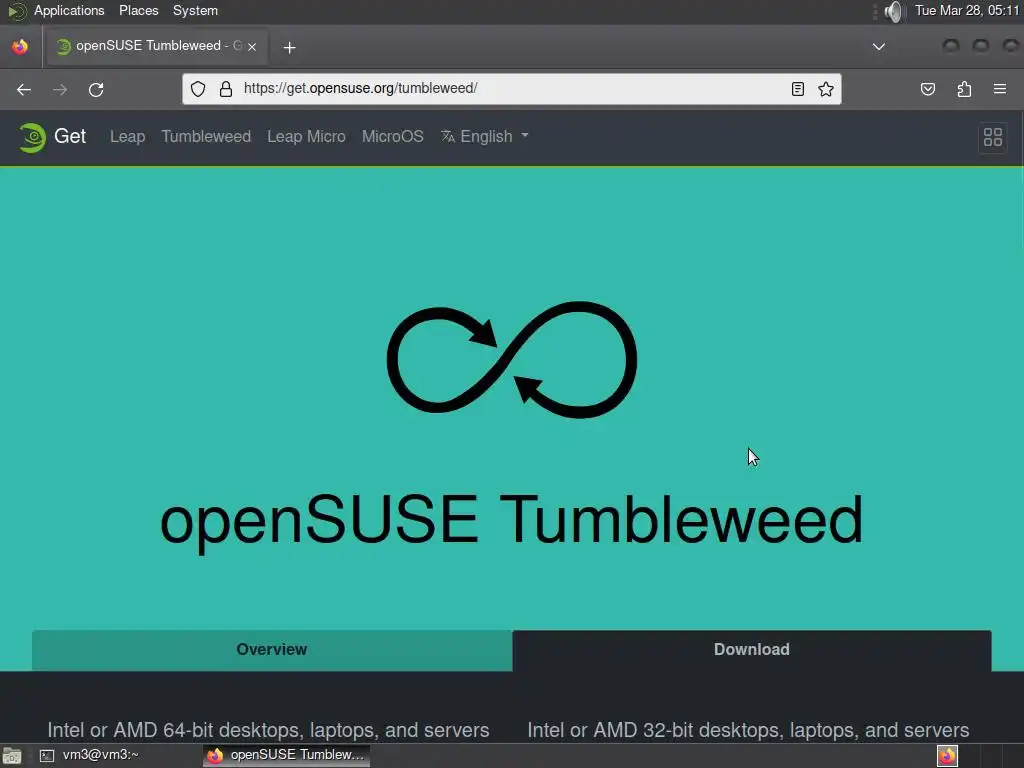
Task: Open the Firefox hamburger menu
Action: tap(1000, 89)
